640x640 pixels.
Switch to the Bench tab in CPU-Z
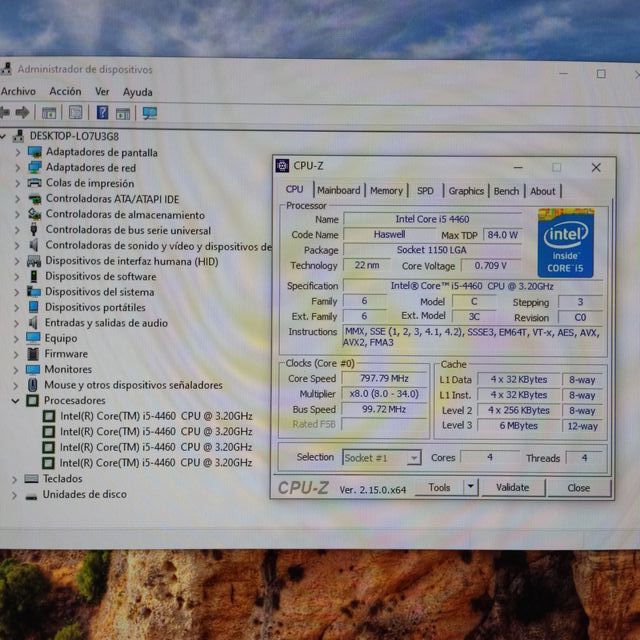pos(506,191)
